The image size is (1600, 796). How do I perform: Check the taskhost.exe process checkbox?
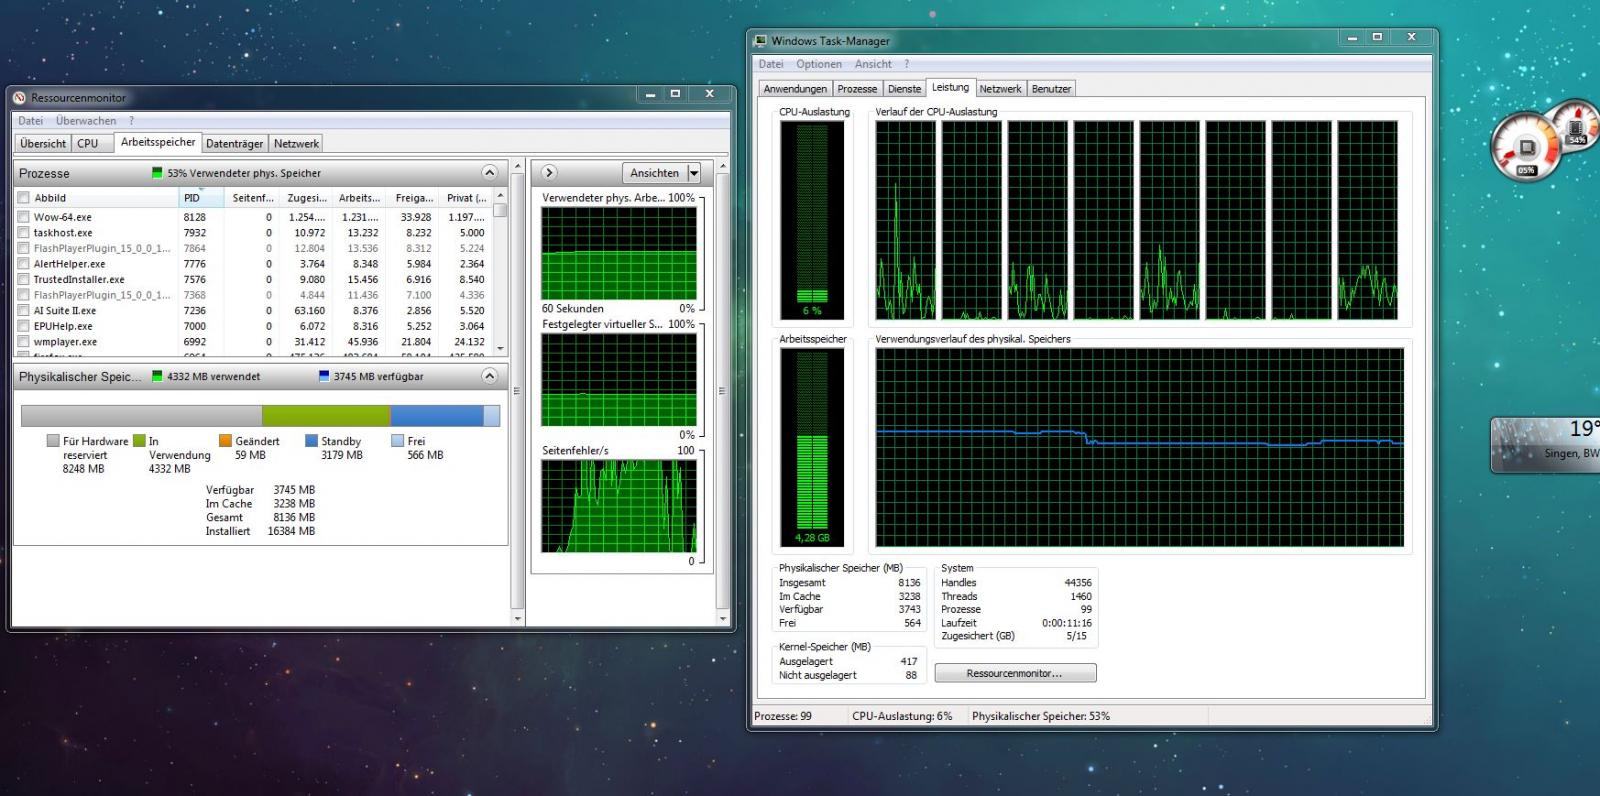[x=24, y=233]
